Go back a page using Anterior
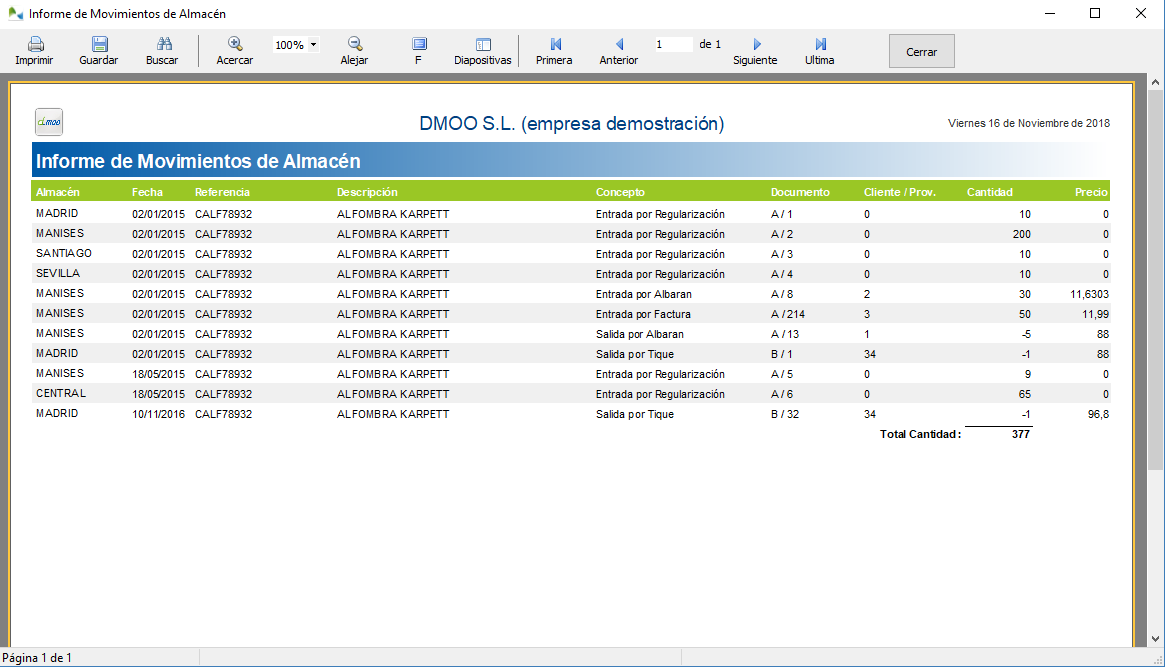 point(617,50)
